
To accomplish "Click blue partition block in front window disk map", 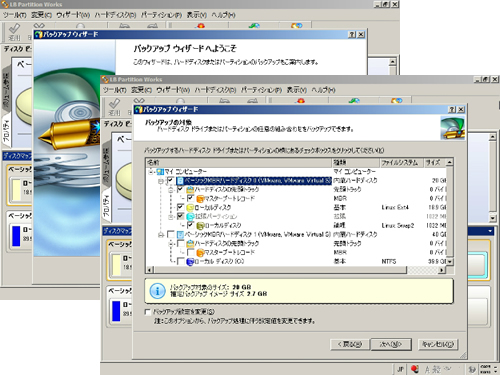I will point(116,311).
